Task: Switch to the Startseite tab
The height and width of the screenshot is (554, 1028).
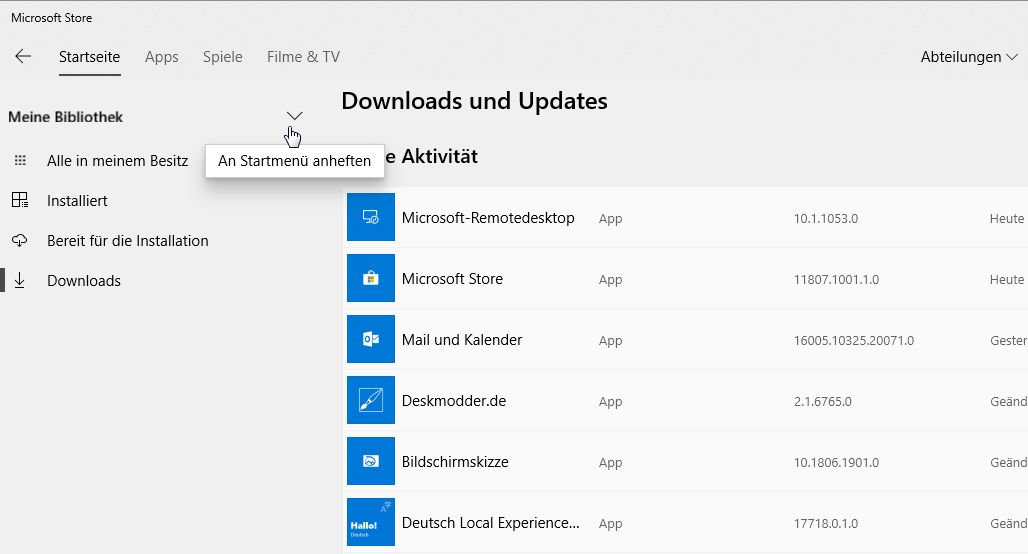Action: point(90,57)
